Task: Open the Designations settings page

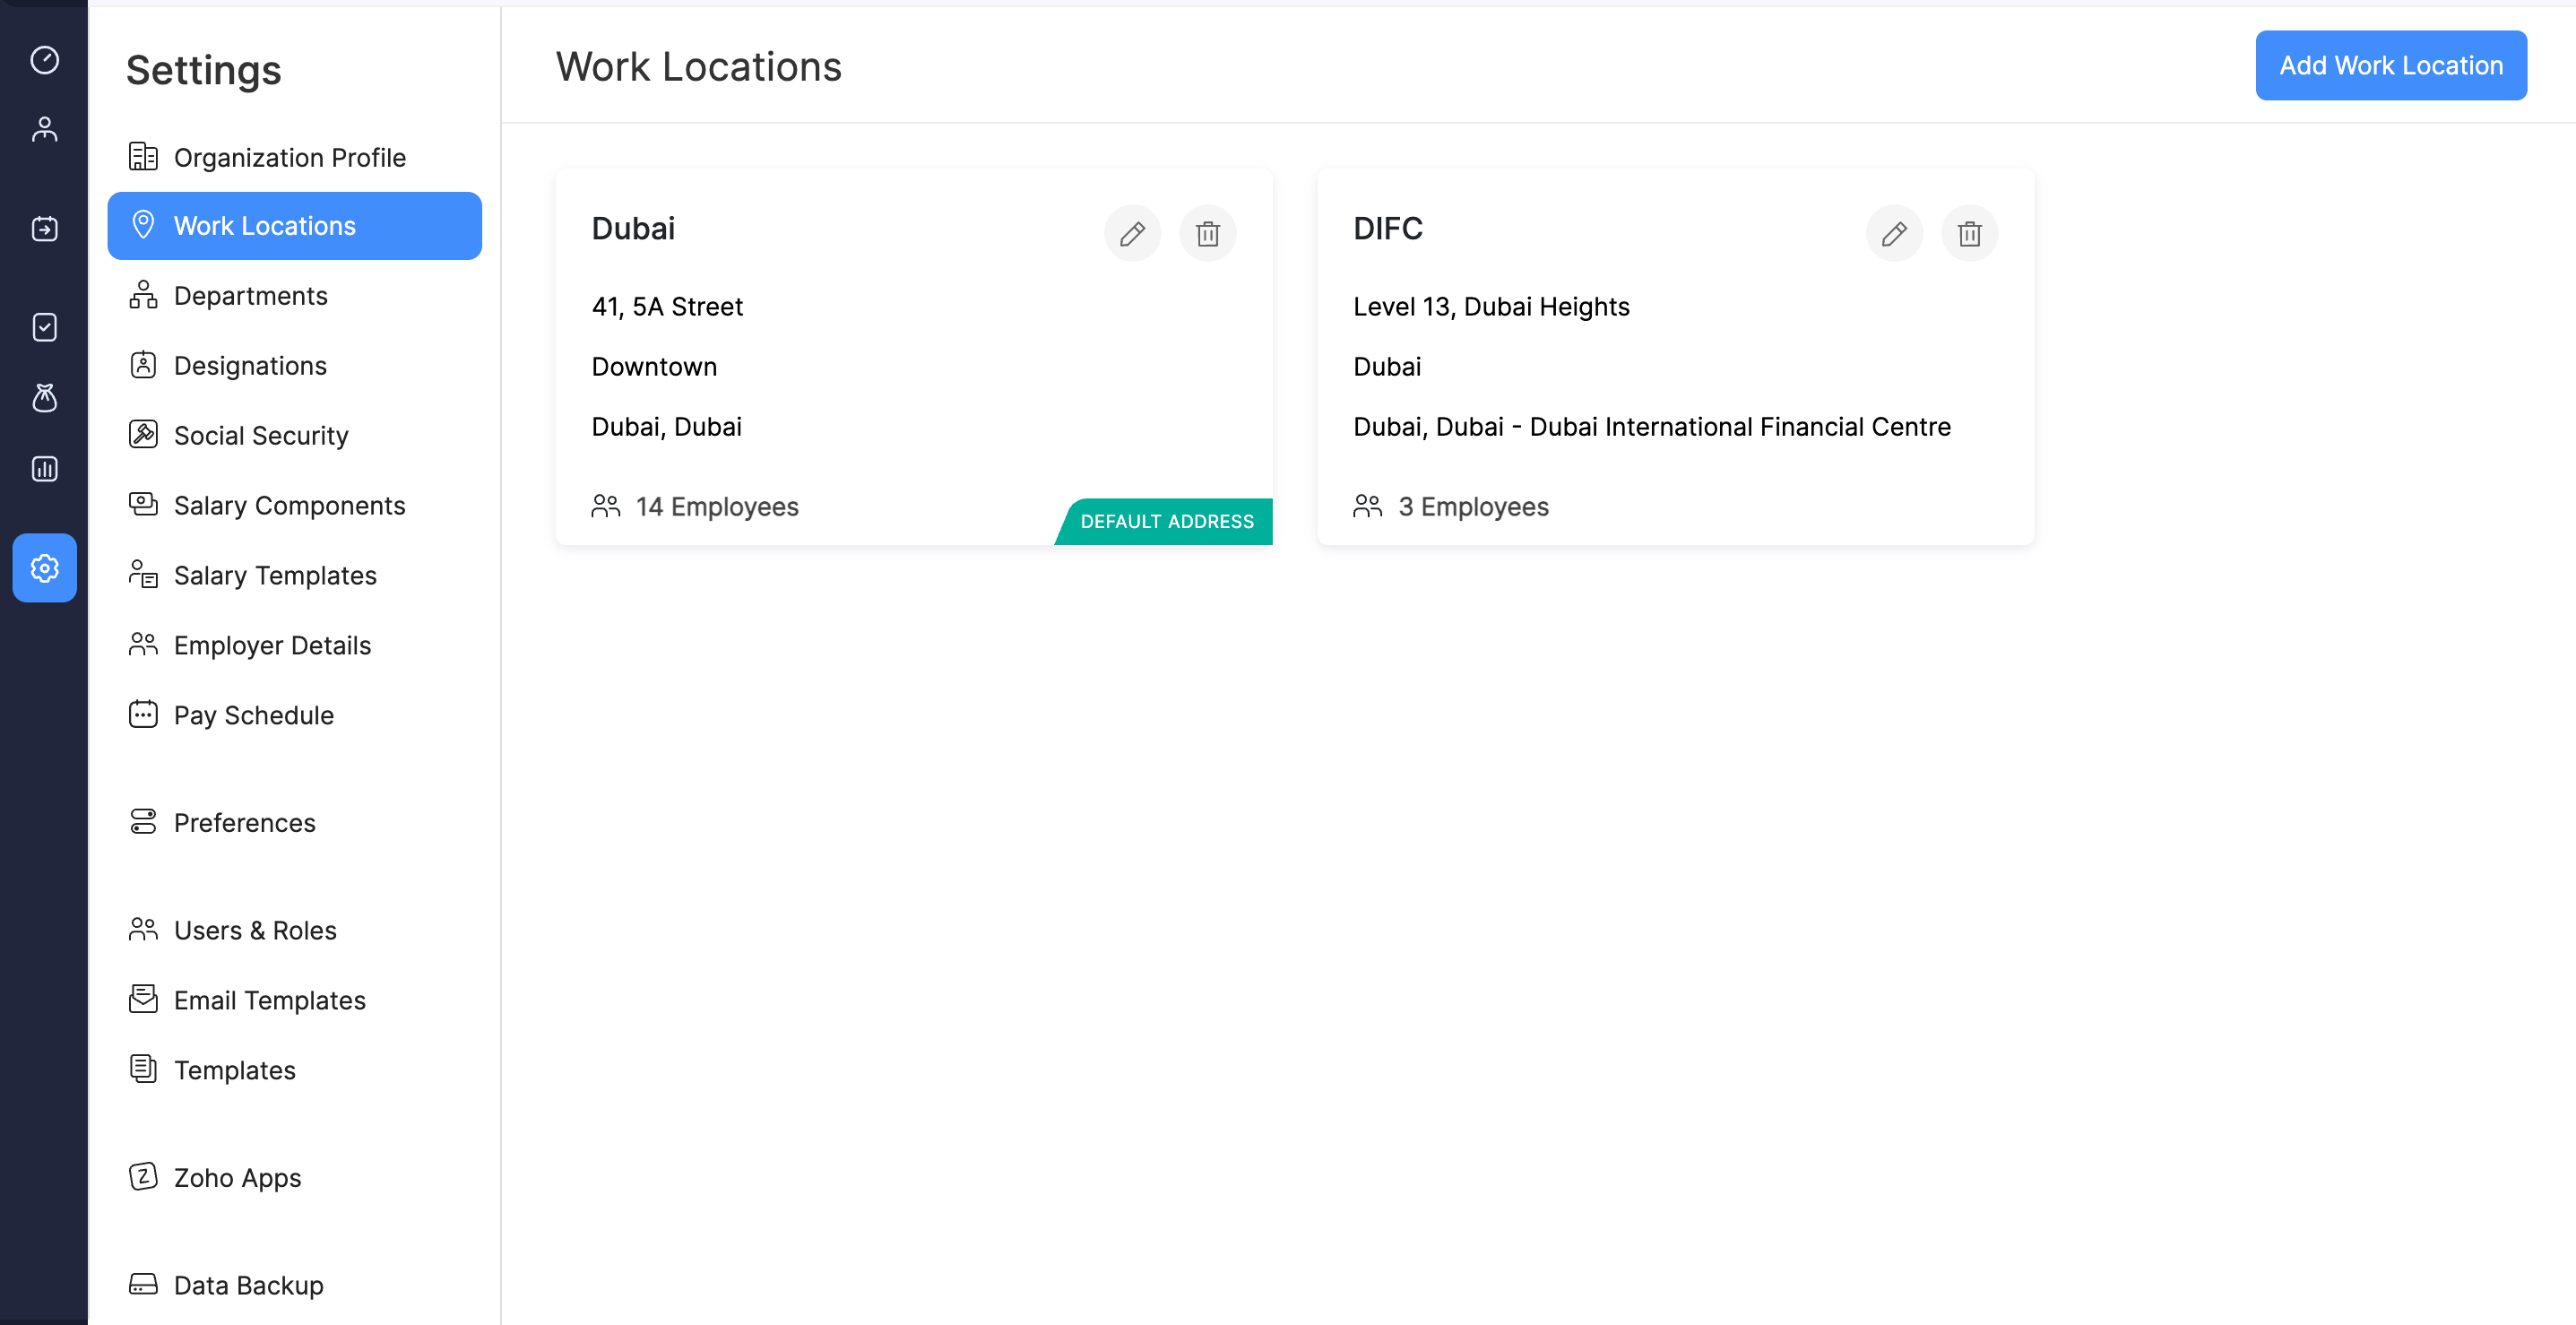Action: tap(250, 365)
